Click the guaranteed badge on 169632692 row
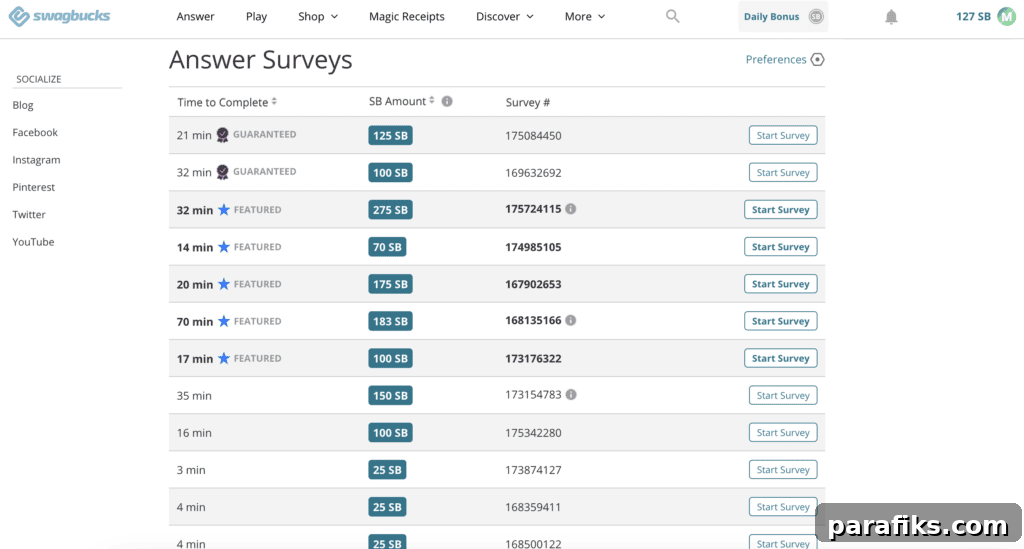This screenshot has height=549, width=1024. 223,172
